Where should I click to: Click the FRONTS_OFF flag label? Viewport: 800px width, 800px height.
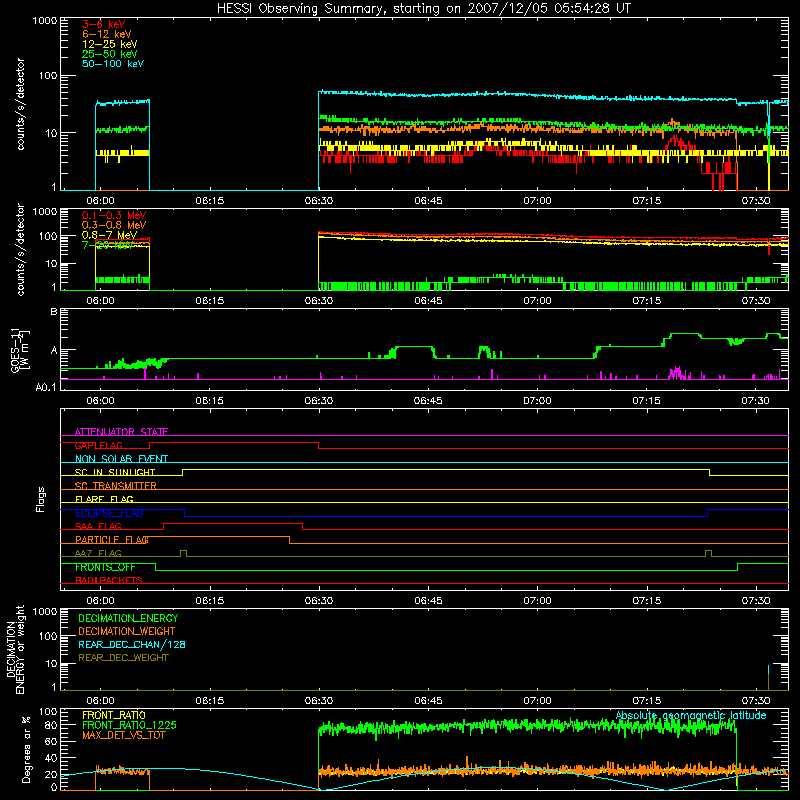click(x=105, y=567)
